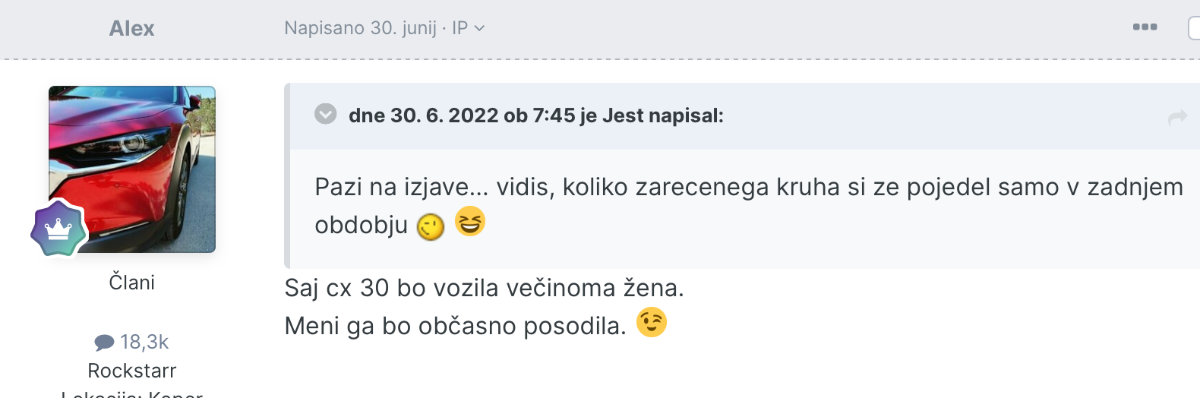Image resolution: width=1200 pixels, height=398 pixels.
Task: Click the speech bubble posts count icon
Action: point(104,343)
